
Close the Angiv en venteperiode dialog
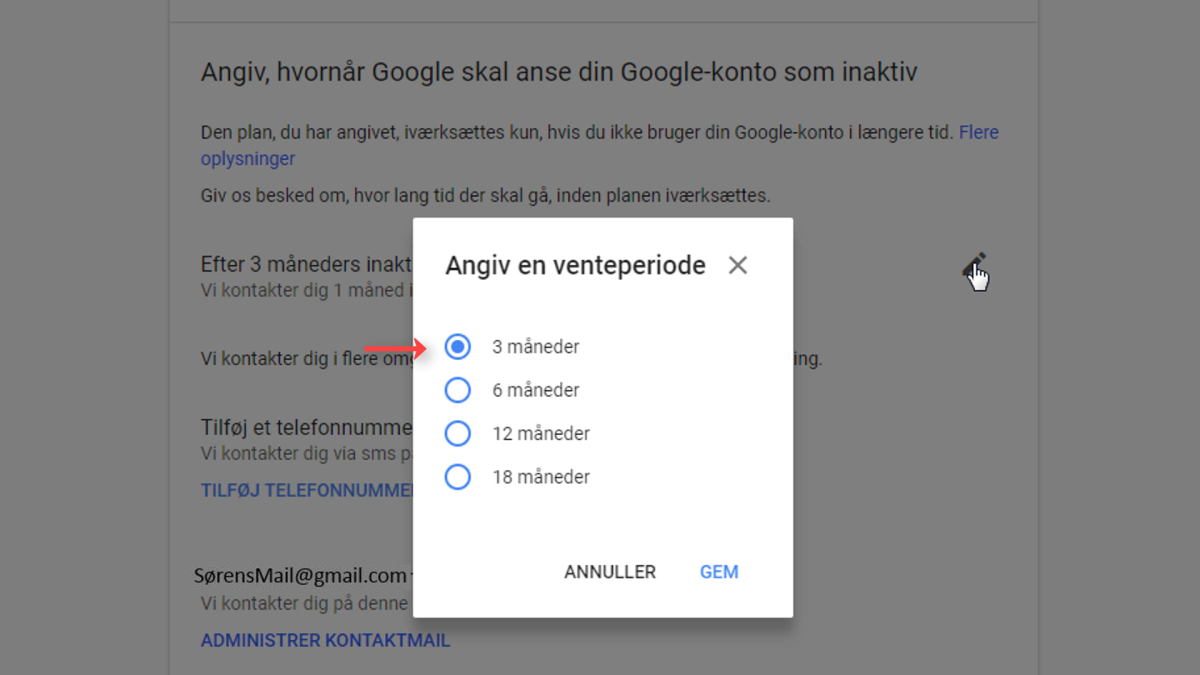click(738, 265)
